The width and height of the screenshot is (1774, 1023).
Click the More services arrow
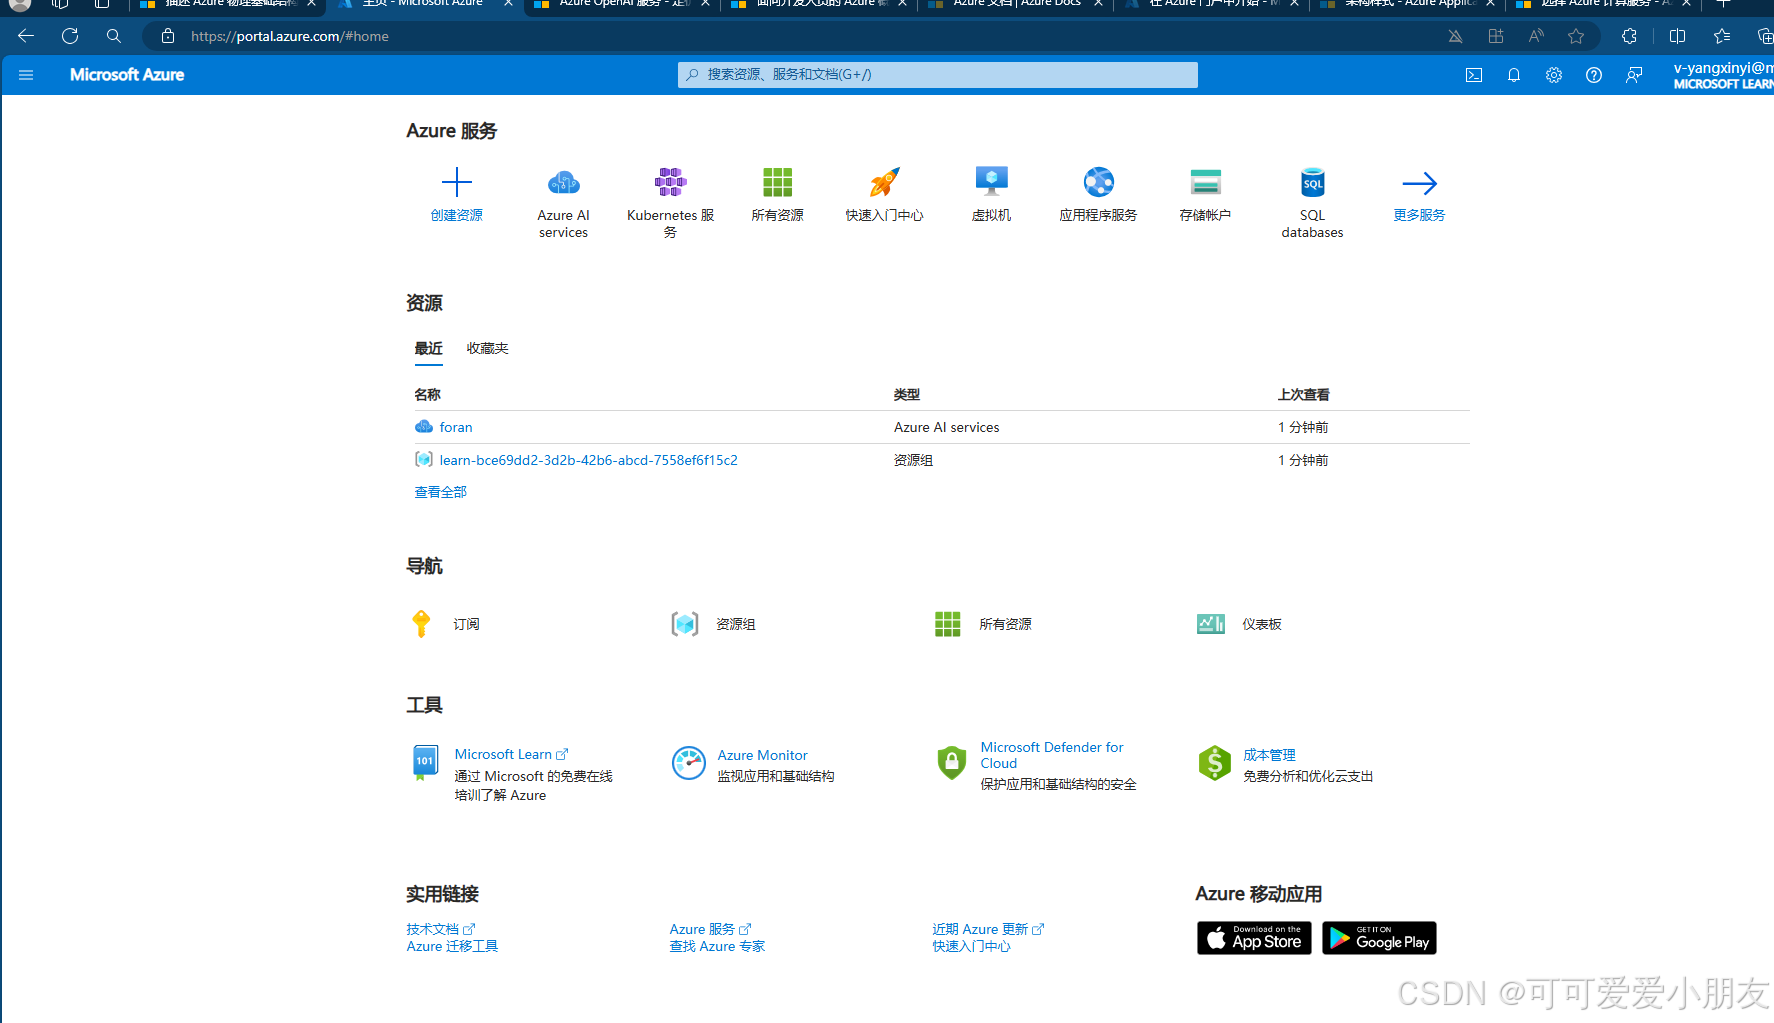pyautogui.click(x=1420, y=183)
